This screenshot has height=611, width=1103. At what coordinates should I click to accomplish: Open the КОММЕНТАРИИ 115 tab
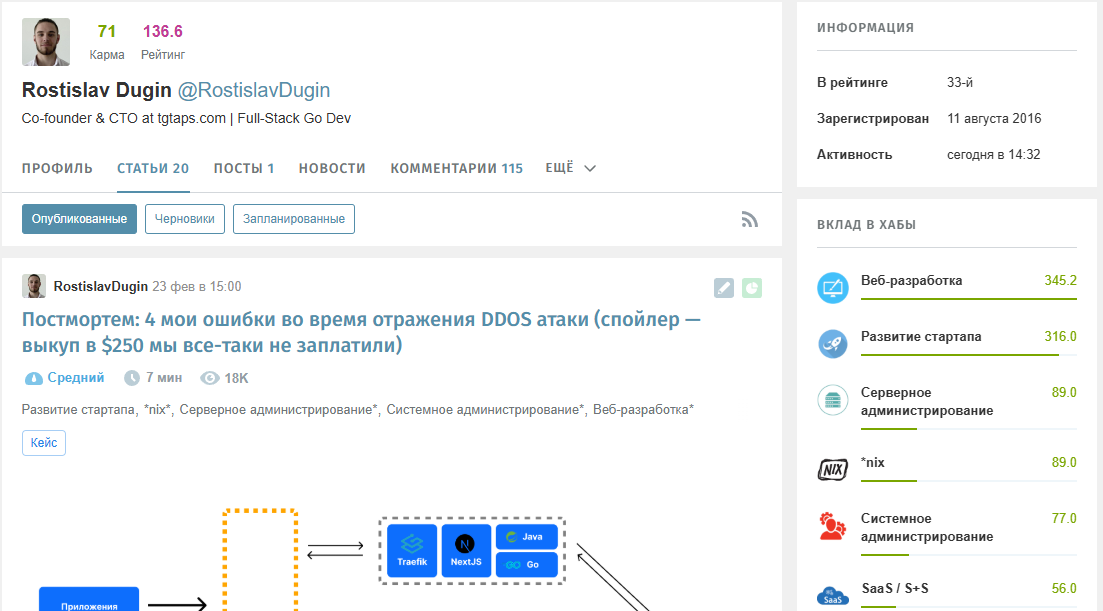click(x=456, y=168)
